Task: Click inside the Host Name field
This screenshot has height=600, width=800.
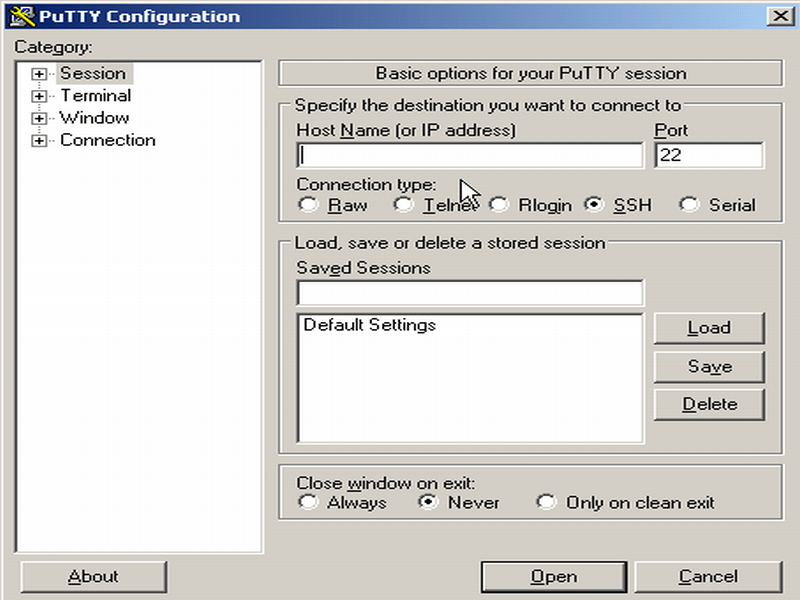Action: (x=470, y=155)
